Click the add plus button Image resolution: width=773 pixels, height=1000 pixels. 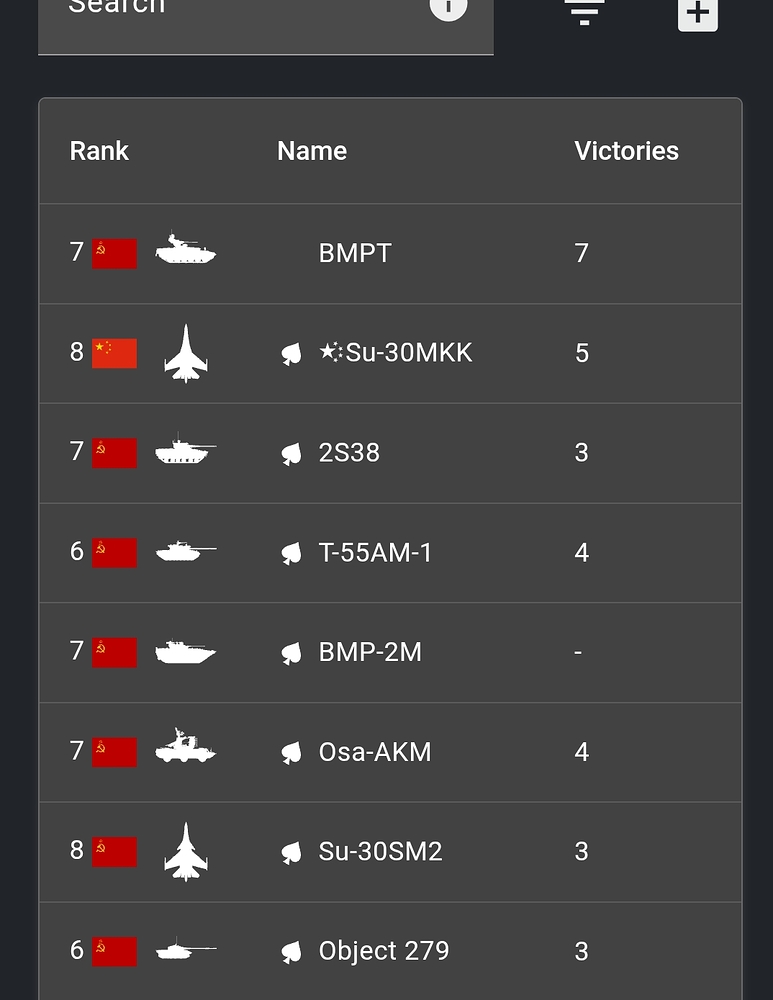point(698,13)
